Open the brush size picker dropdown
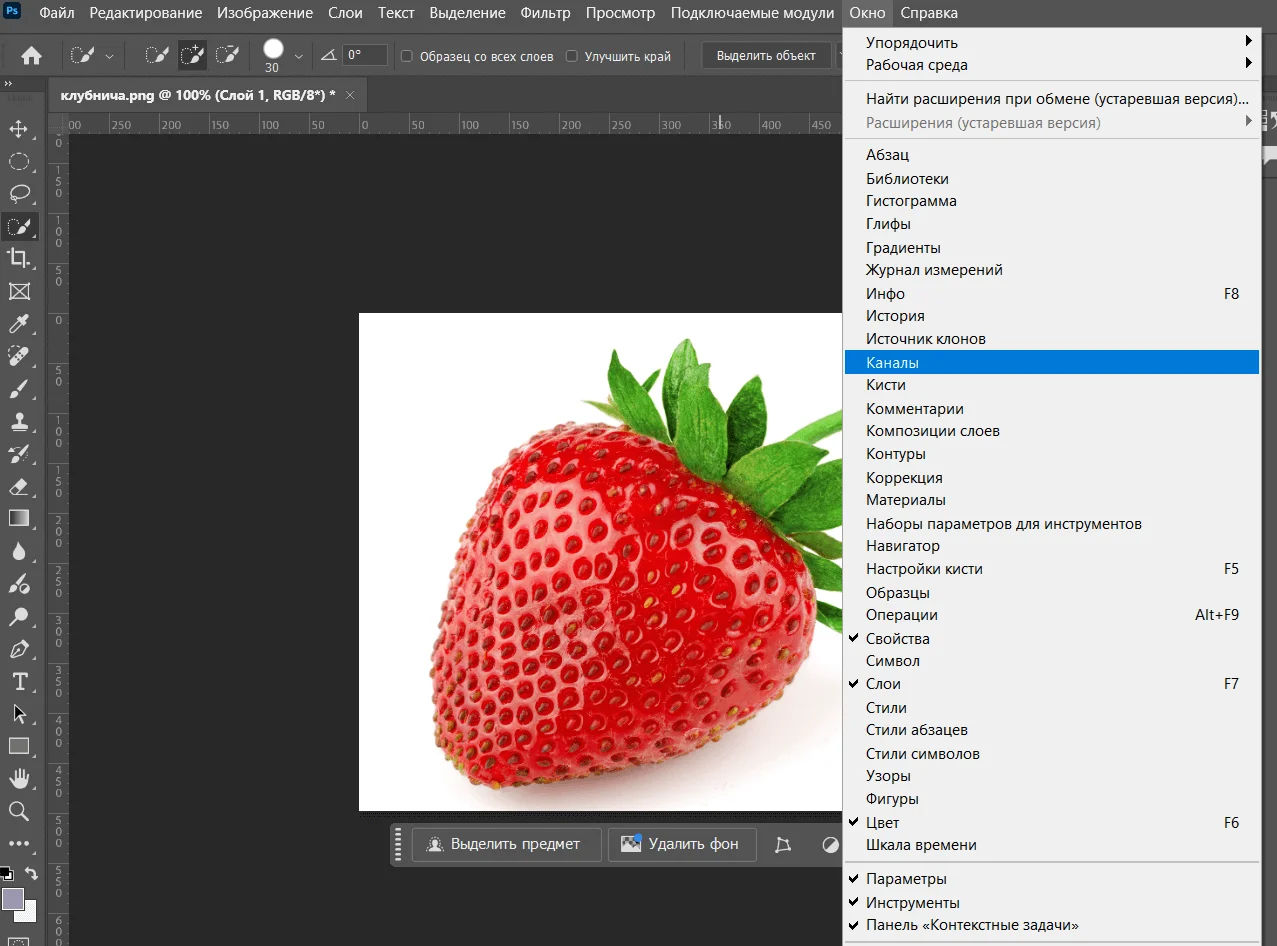Viewport: 1277px width, 946px height. coord(299,57)
